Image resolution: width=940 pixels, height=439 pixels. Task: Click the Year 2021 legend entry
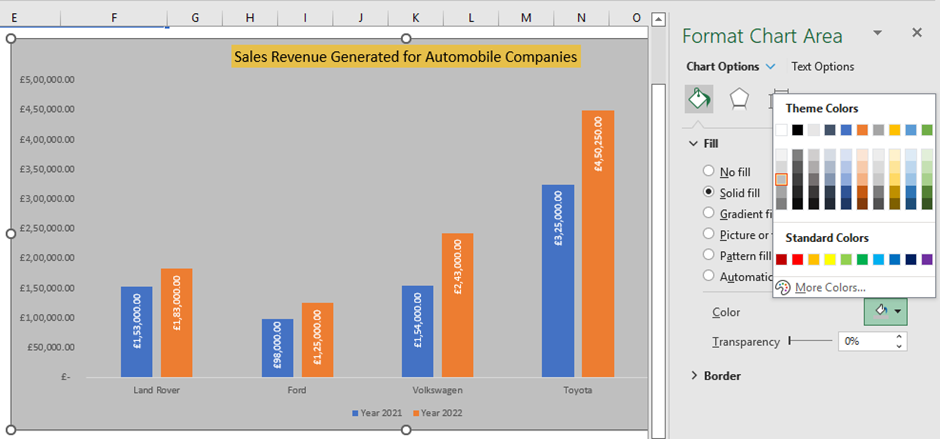[377, 413]
